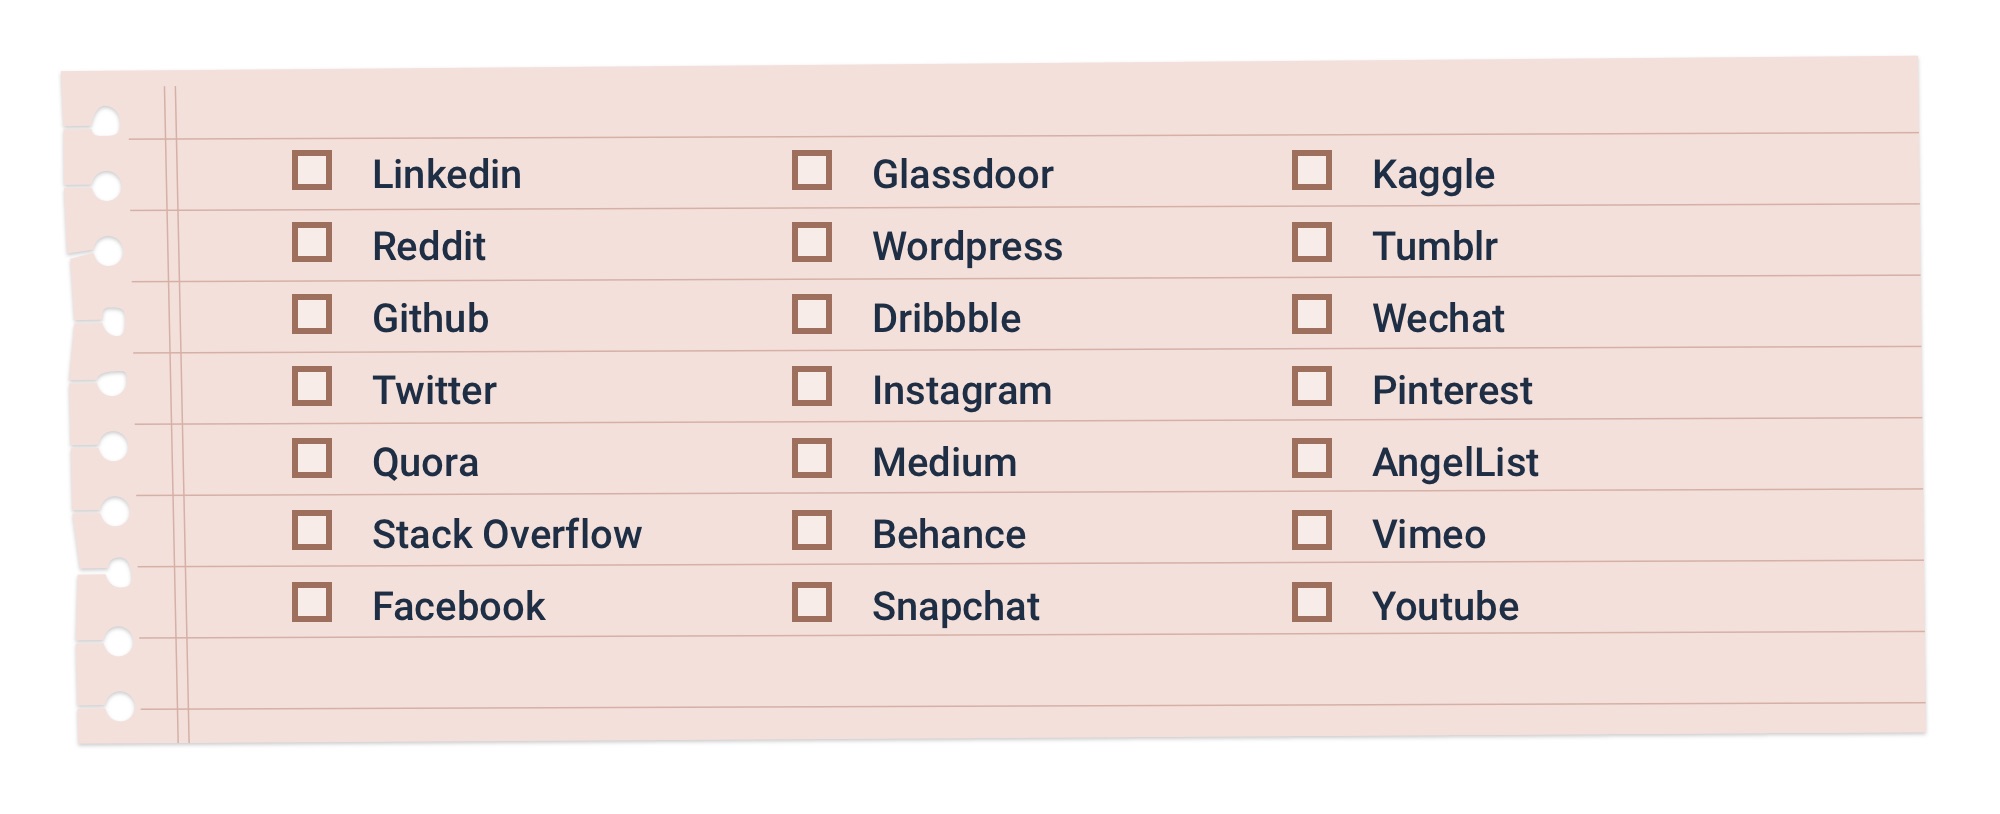
Task: Enable the Snapchat checkbox
Action: [812, 602]
